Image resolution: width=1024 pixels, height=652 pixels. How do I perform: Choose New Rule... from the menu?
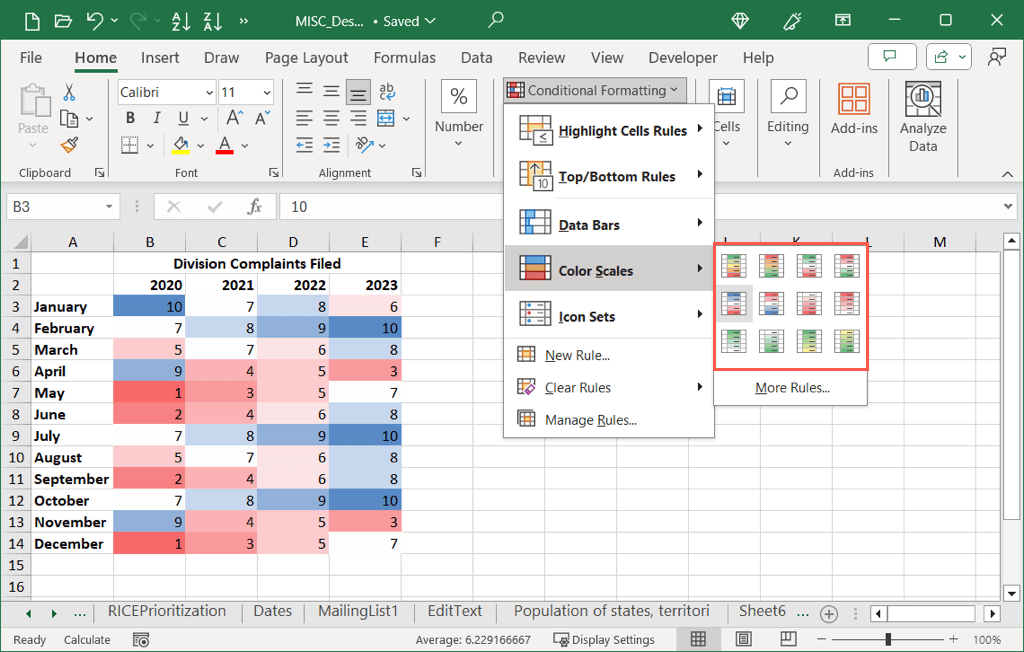tap(609, 355)
